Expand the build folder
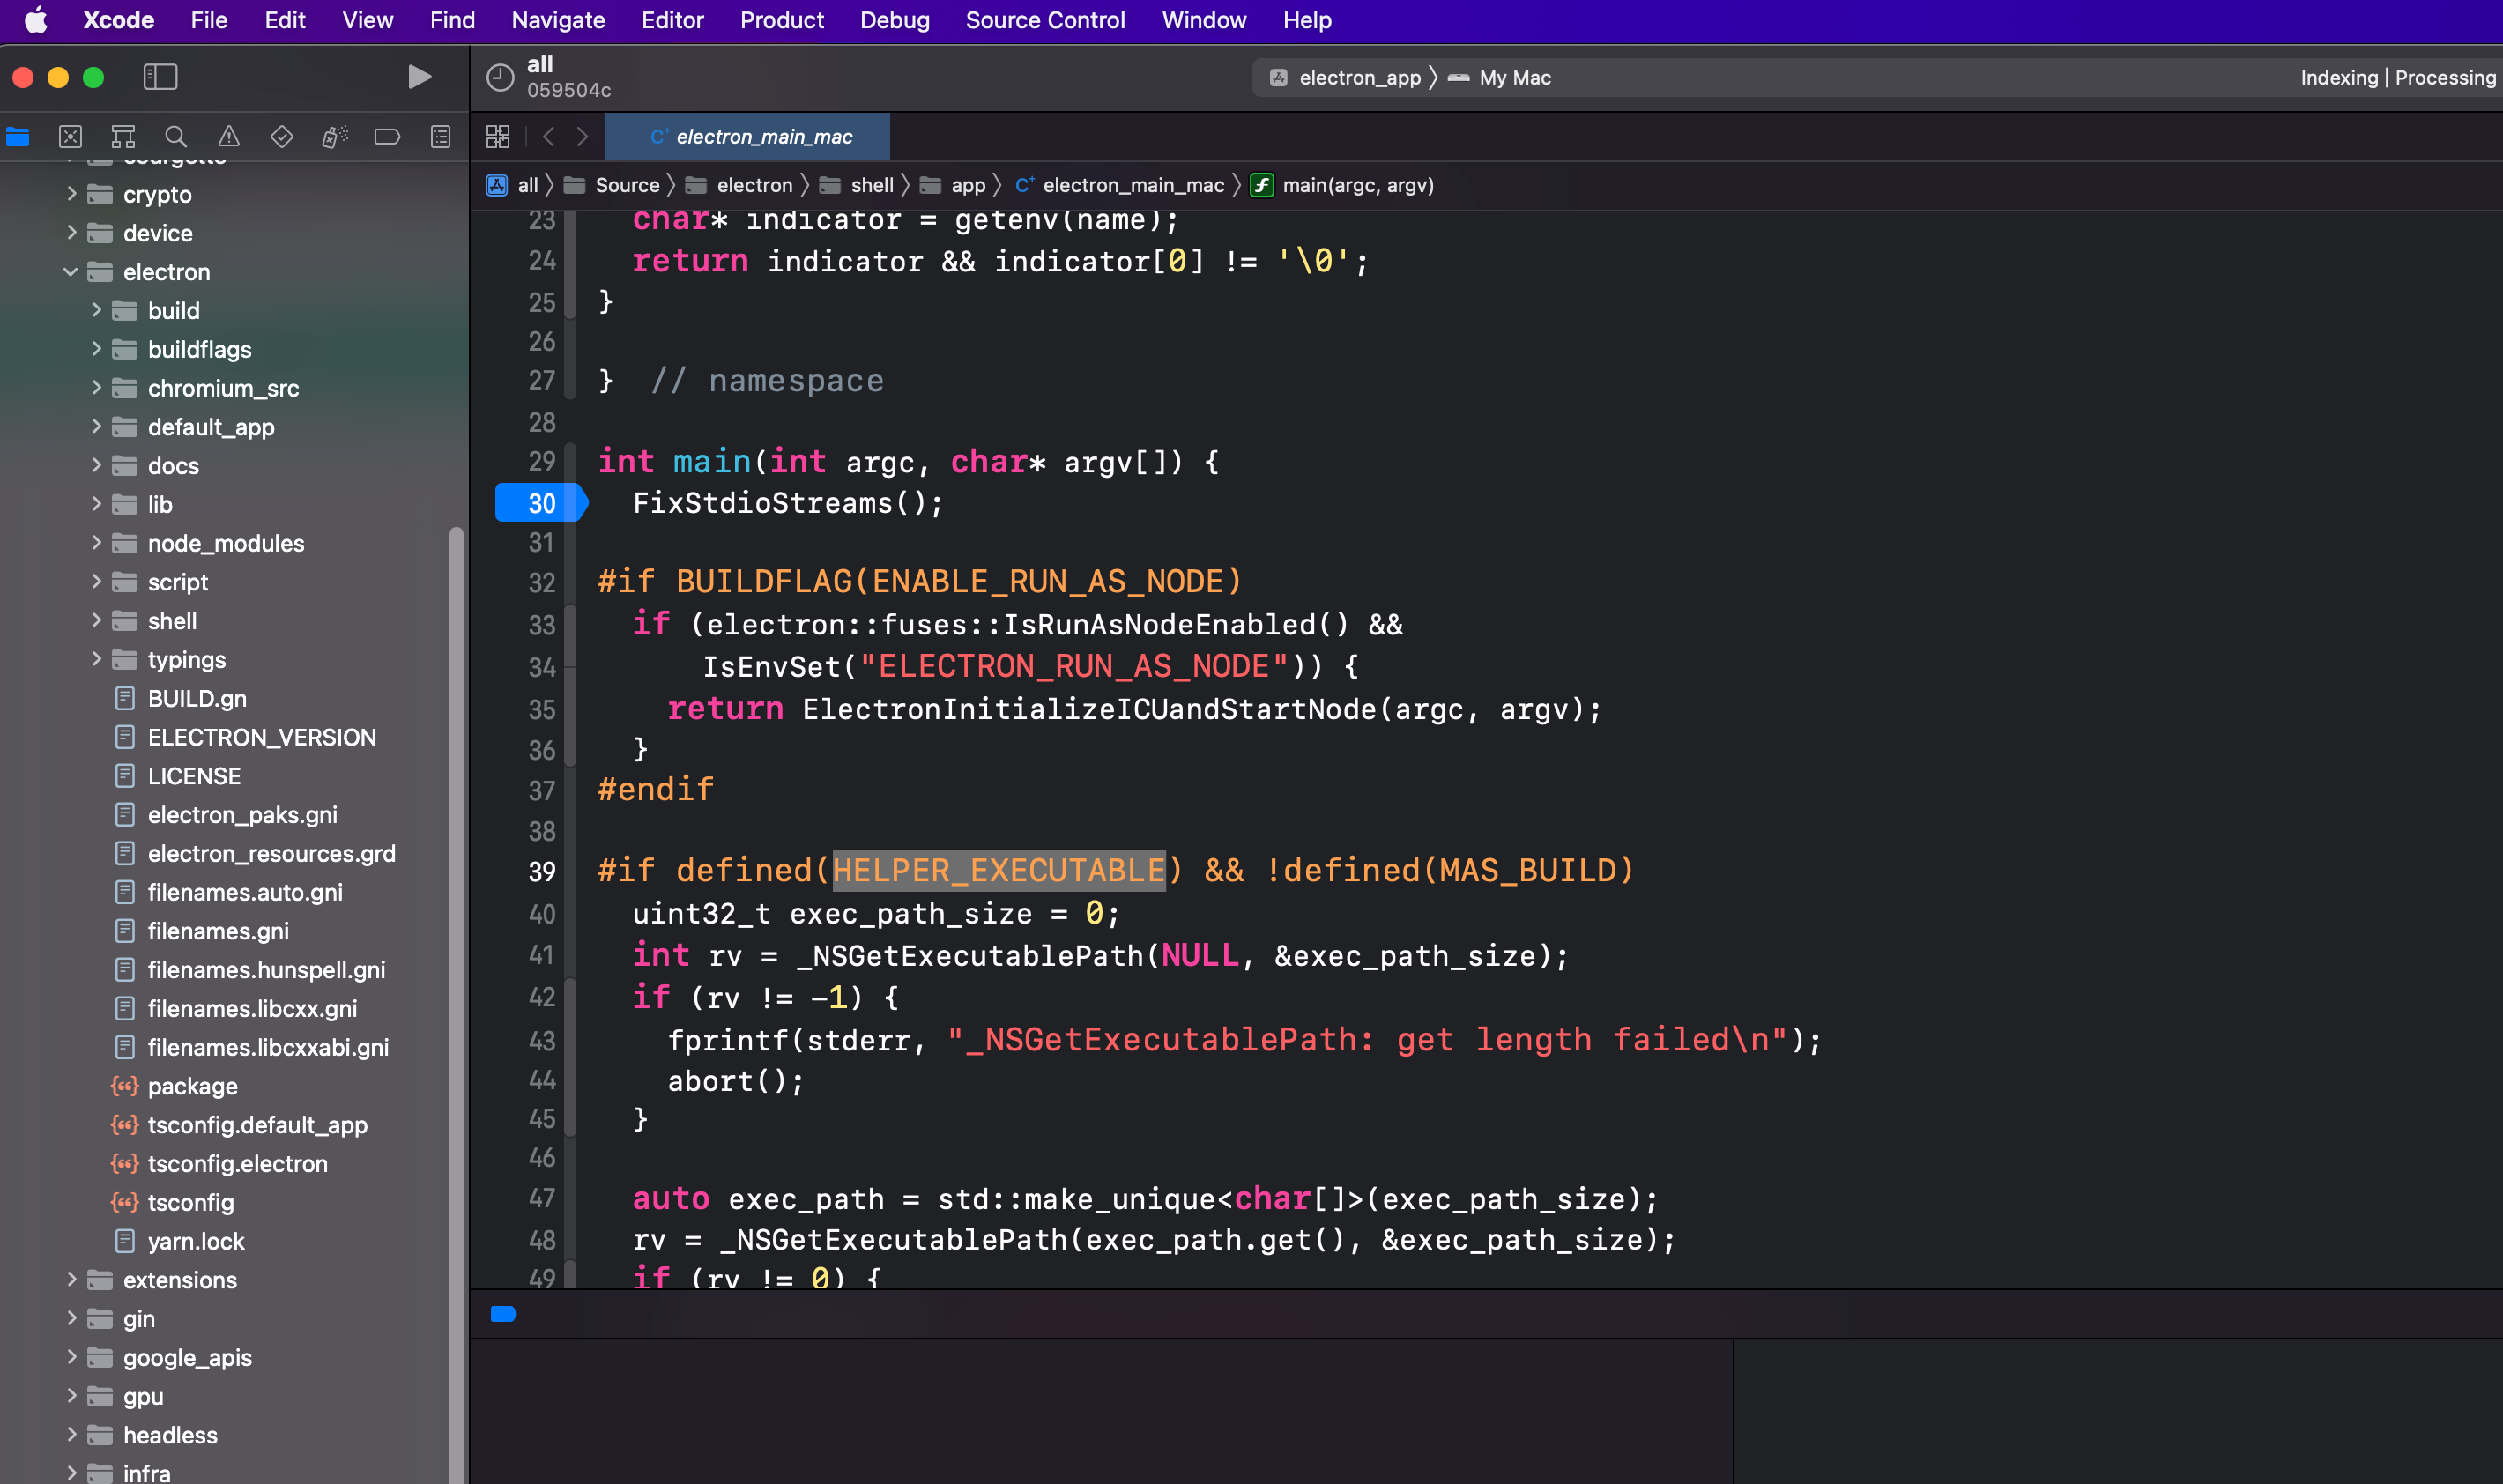The width and height of the screenshot is (2503, 1484). click(x=96, y=310)
